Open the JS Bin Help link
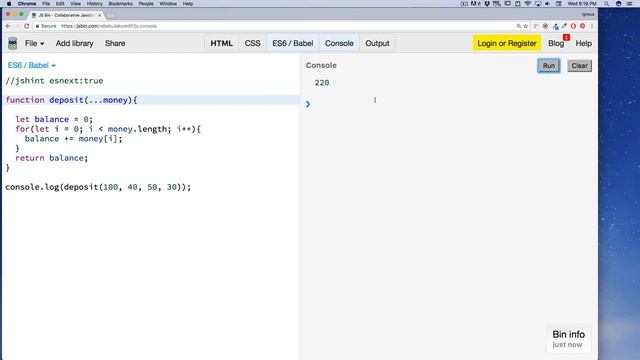Viewport: 640px width, 360px height. click(x=583, y=43)
